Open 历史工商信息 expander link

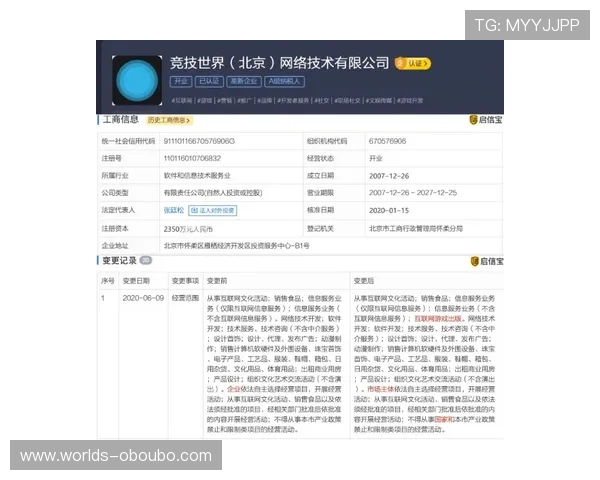coord(169,120)
